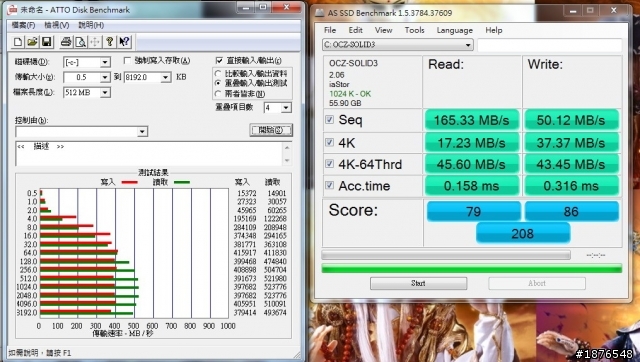
Task: Activate the context help pointer icon
Action: [x=124, y=42]
